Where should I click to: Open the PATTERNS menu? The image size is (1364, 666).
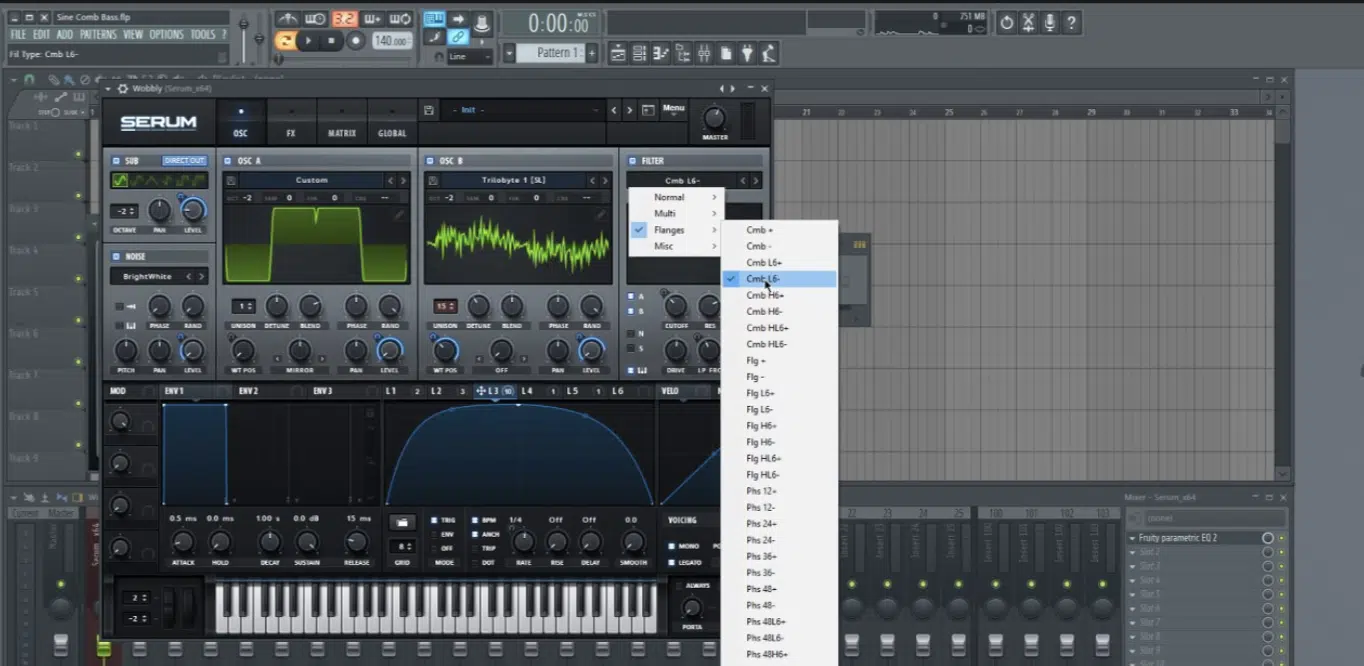click(98, 34)
